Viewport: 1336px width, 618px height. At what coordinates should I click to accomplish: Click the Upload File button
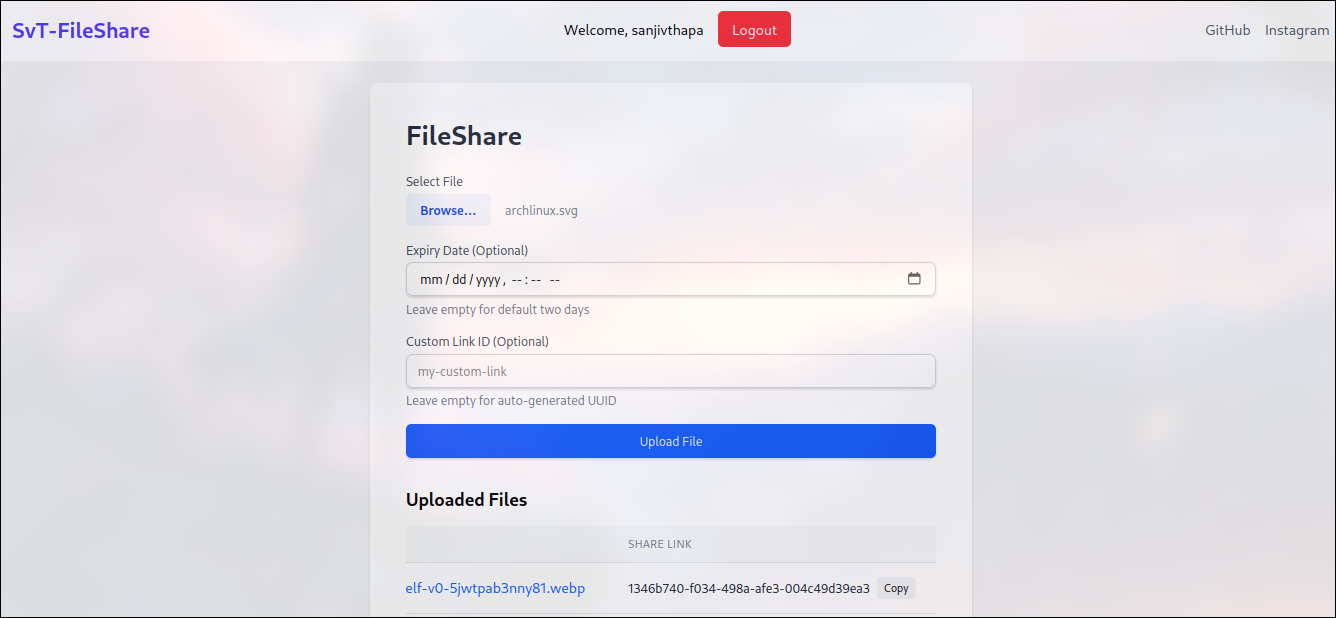pos(670,441)
